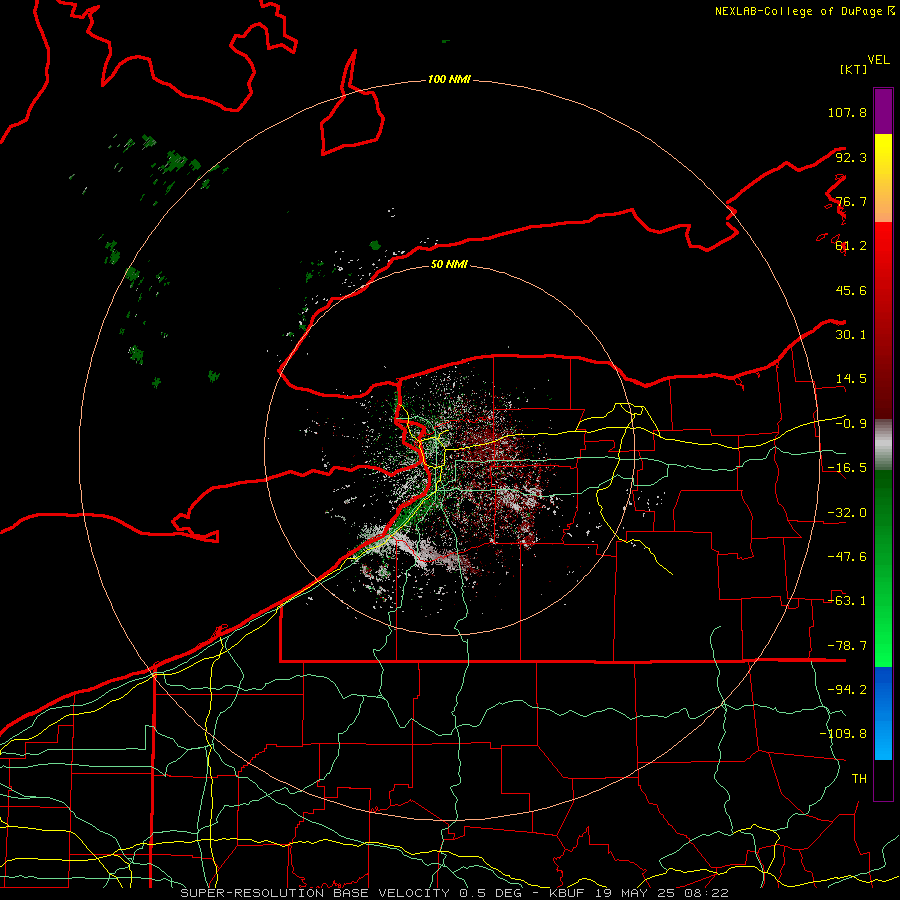The width and height of the screenshot is (900, 900).
Task: Click the 30.1 legend value
Action: 851,335
